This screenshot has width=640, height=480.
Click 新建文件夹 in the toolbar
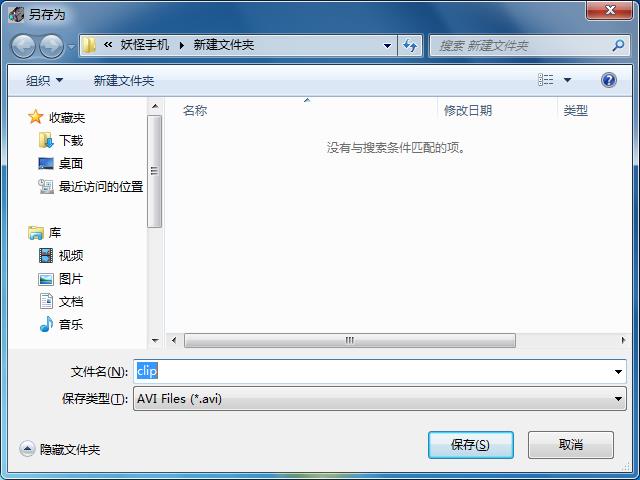[x=124, y=80]
